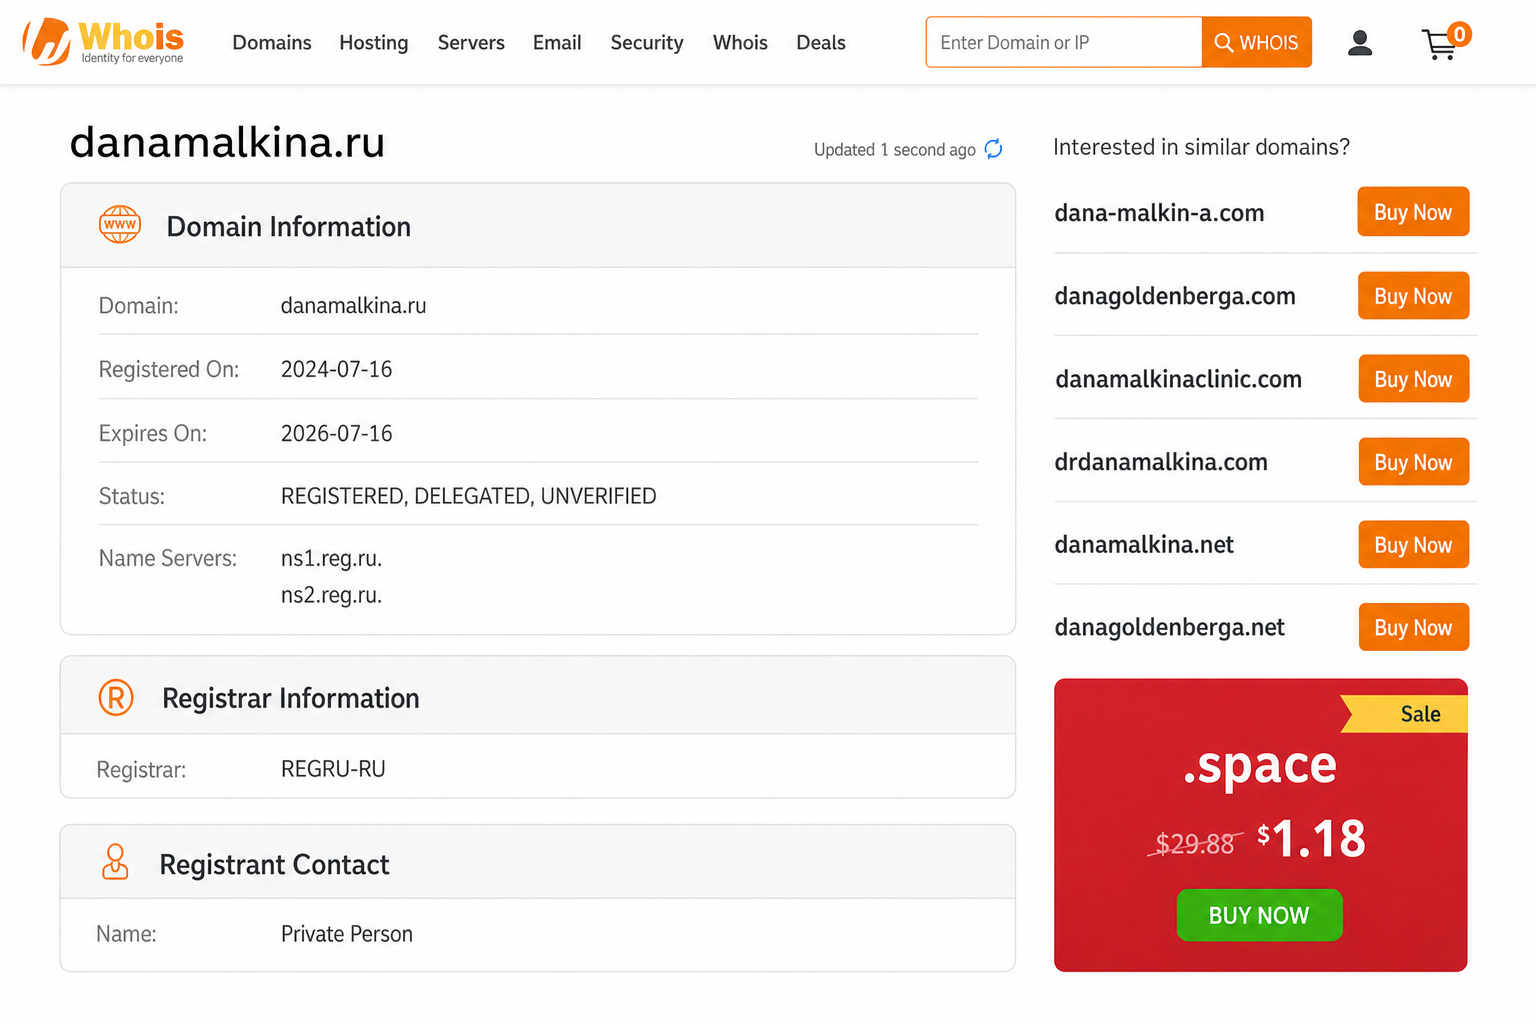The height and width of the screenshot is (1024, 1536).
Task: Click the Registrar Information section header
Action: (538, 696)
